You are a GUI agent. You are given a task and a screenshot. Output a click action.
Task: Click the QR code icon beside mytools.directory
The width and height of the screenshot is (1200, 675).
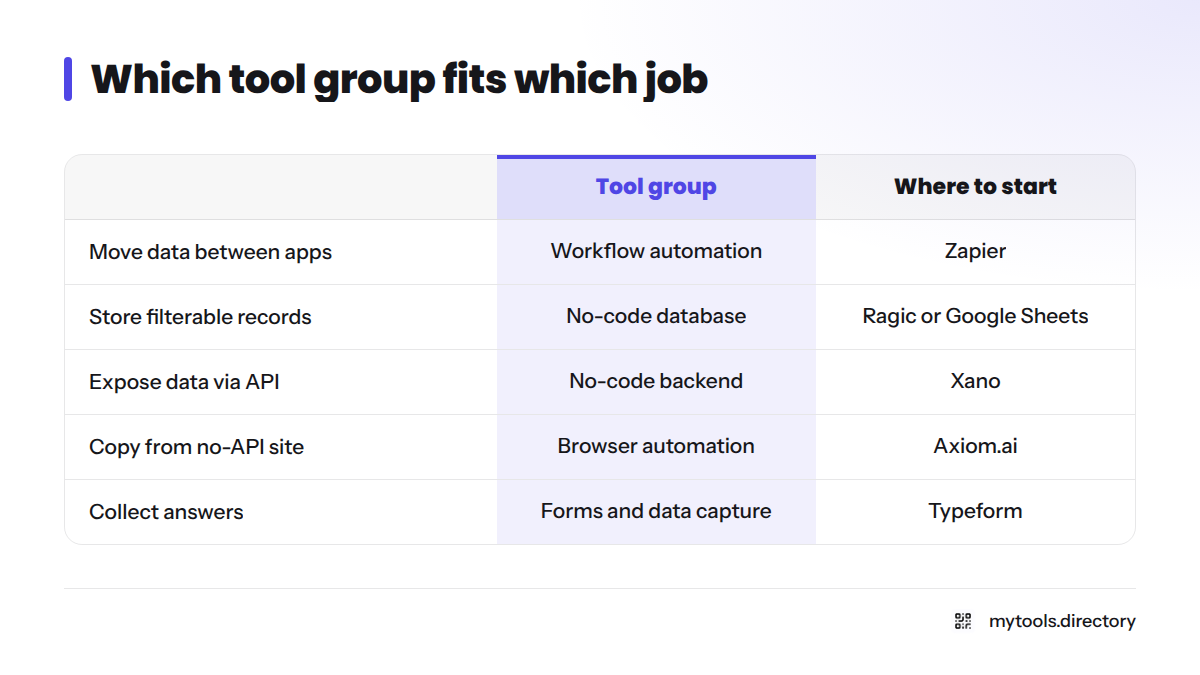(x=963, y=621)
